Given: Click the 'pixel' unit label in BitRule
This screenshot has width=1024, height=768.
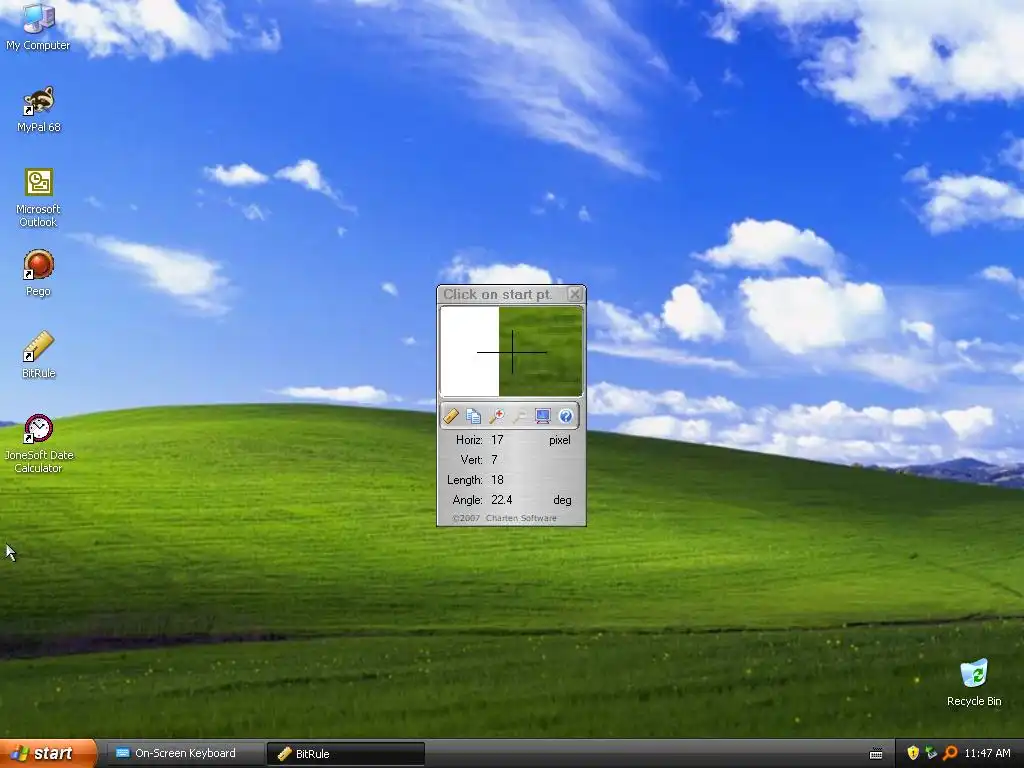Looking at the screenshot, I should pyautogui.click(x=560, y=440).
